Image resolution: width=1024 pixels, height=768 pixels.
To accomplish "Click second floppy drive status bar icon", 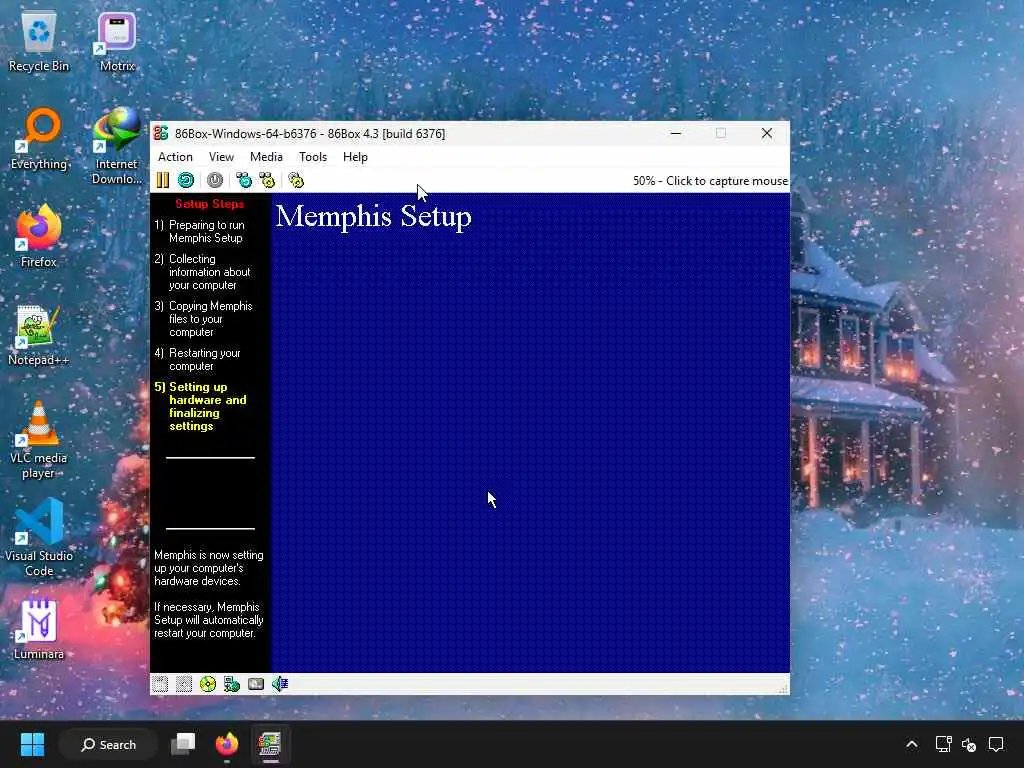I will [x=184, y=684].
